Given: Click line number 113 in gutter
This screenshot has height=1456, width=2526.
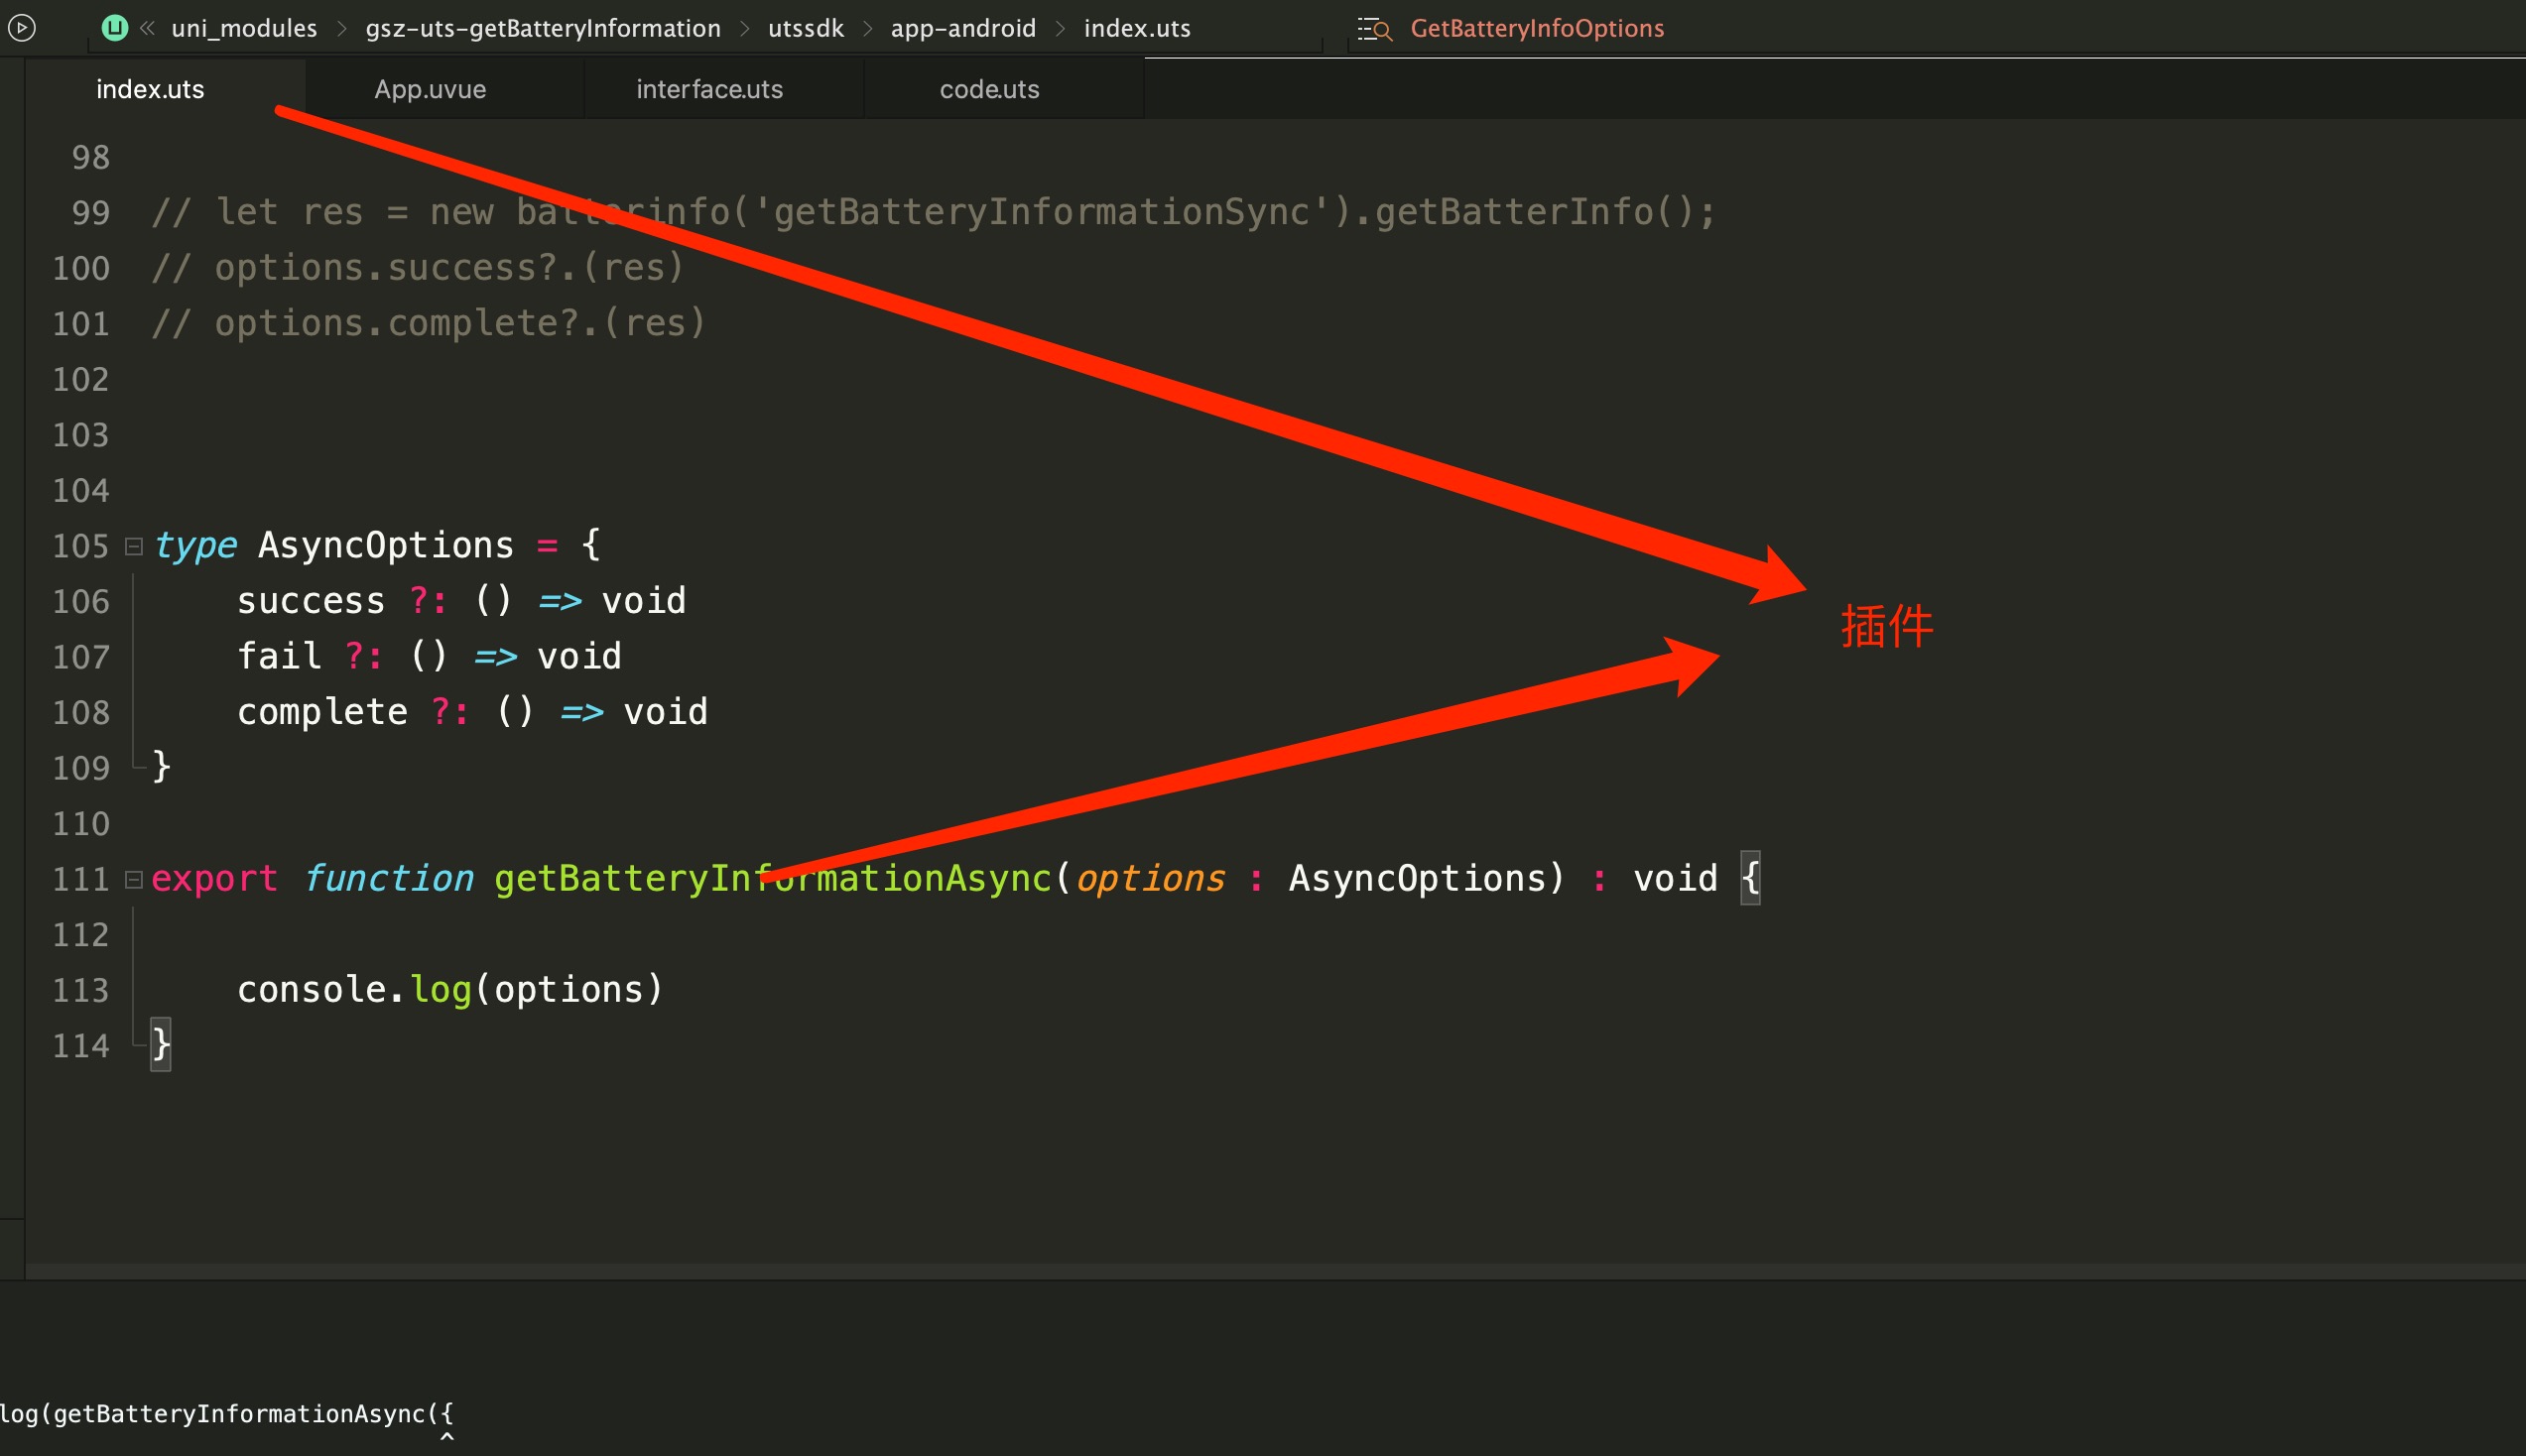Looking at the screenshot, I should pos(81,990).
